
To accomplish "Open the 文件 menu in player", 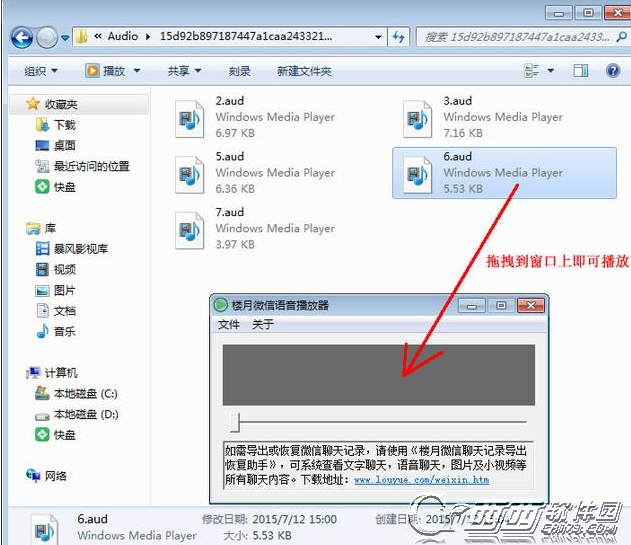I will tap(229, 324).
